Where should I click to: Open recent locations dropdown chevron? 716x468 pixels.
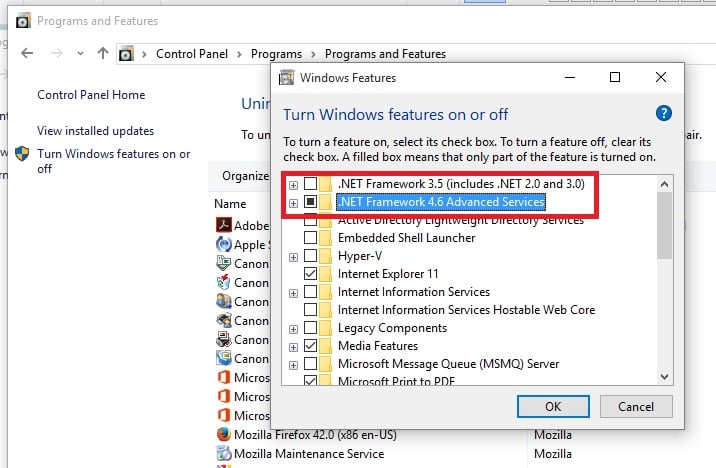pos(80,53)
